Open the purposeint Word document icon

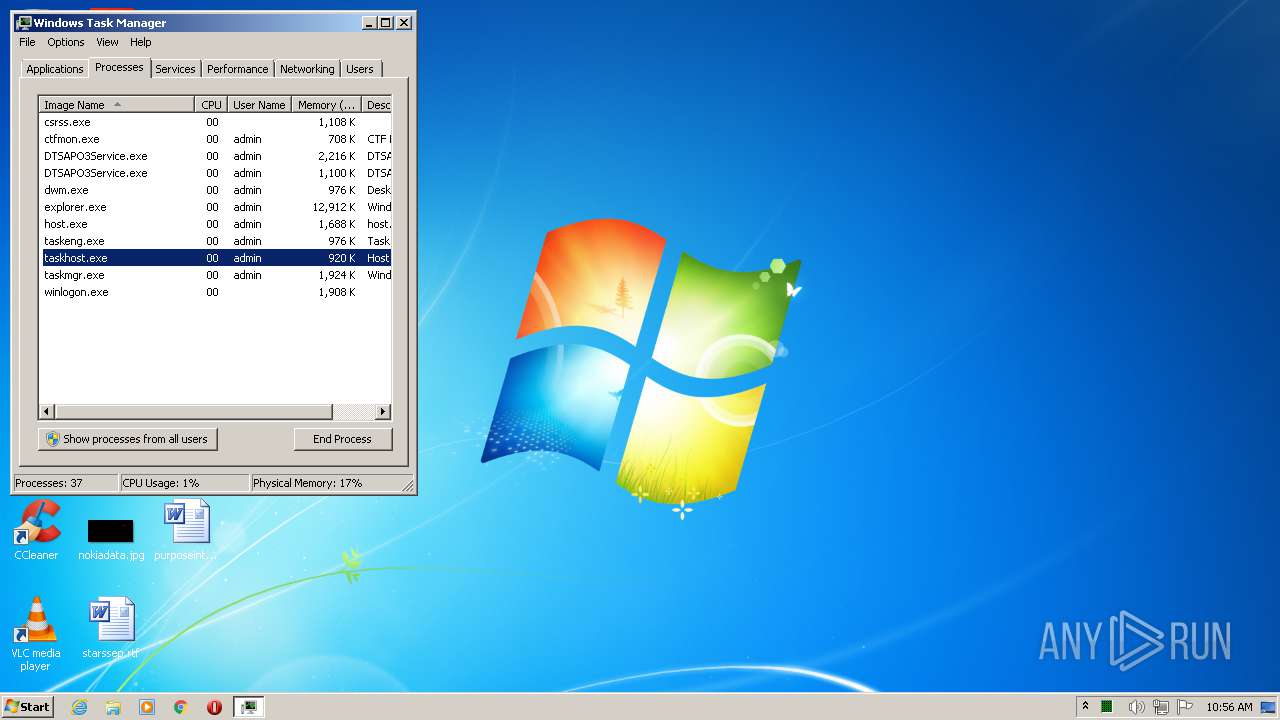click(x=186, y=530)
